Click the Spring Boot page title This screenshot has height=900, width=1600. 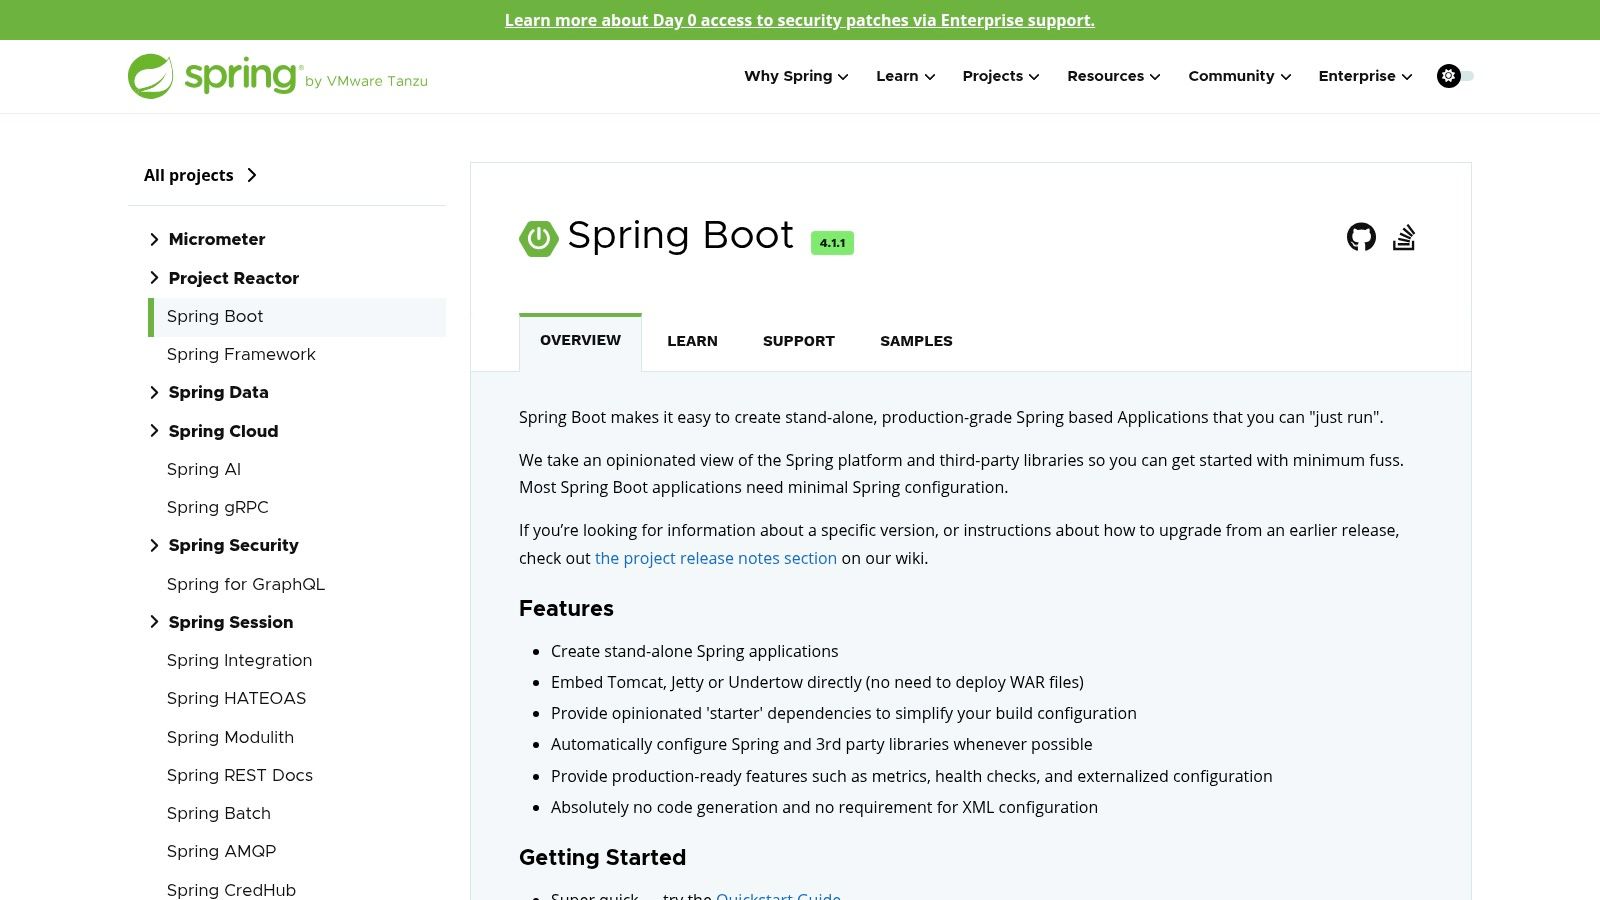tap(680, 235)
